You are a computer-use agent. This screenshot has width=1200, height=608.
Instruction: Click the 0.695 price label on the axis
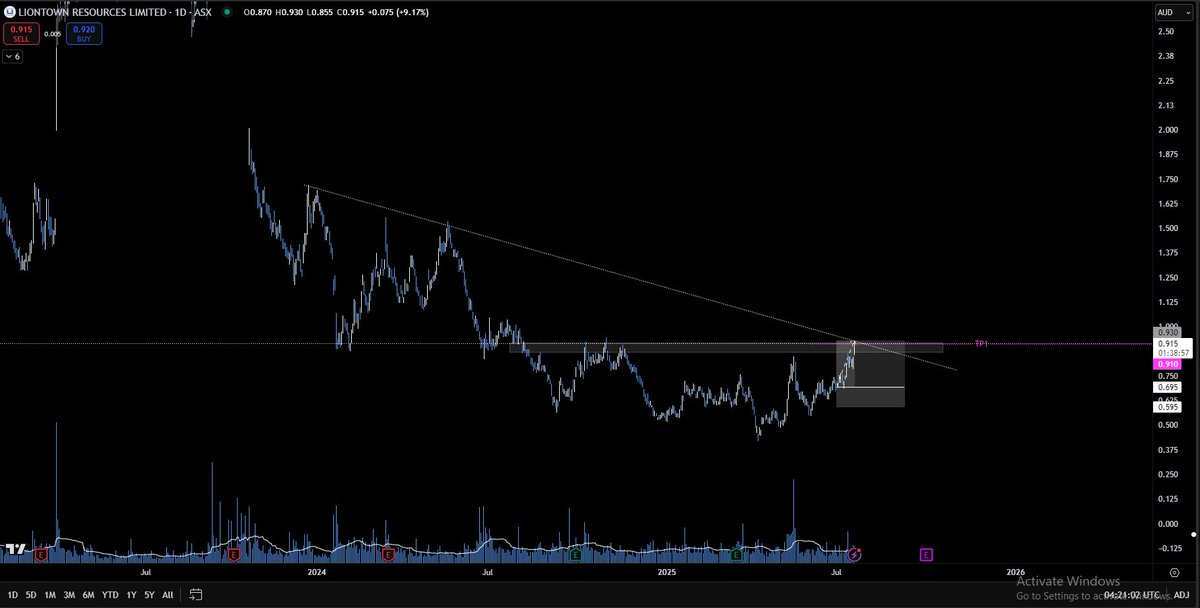click(x=1169, y=387)
